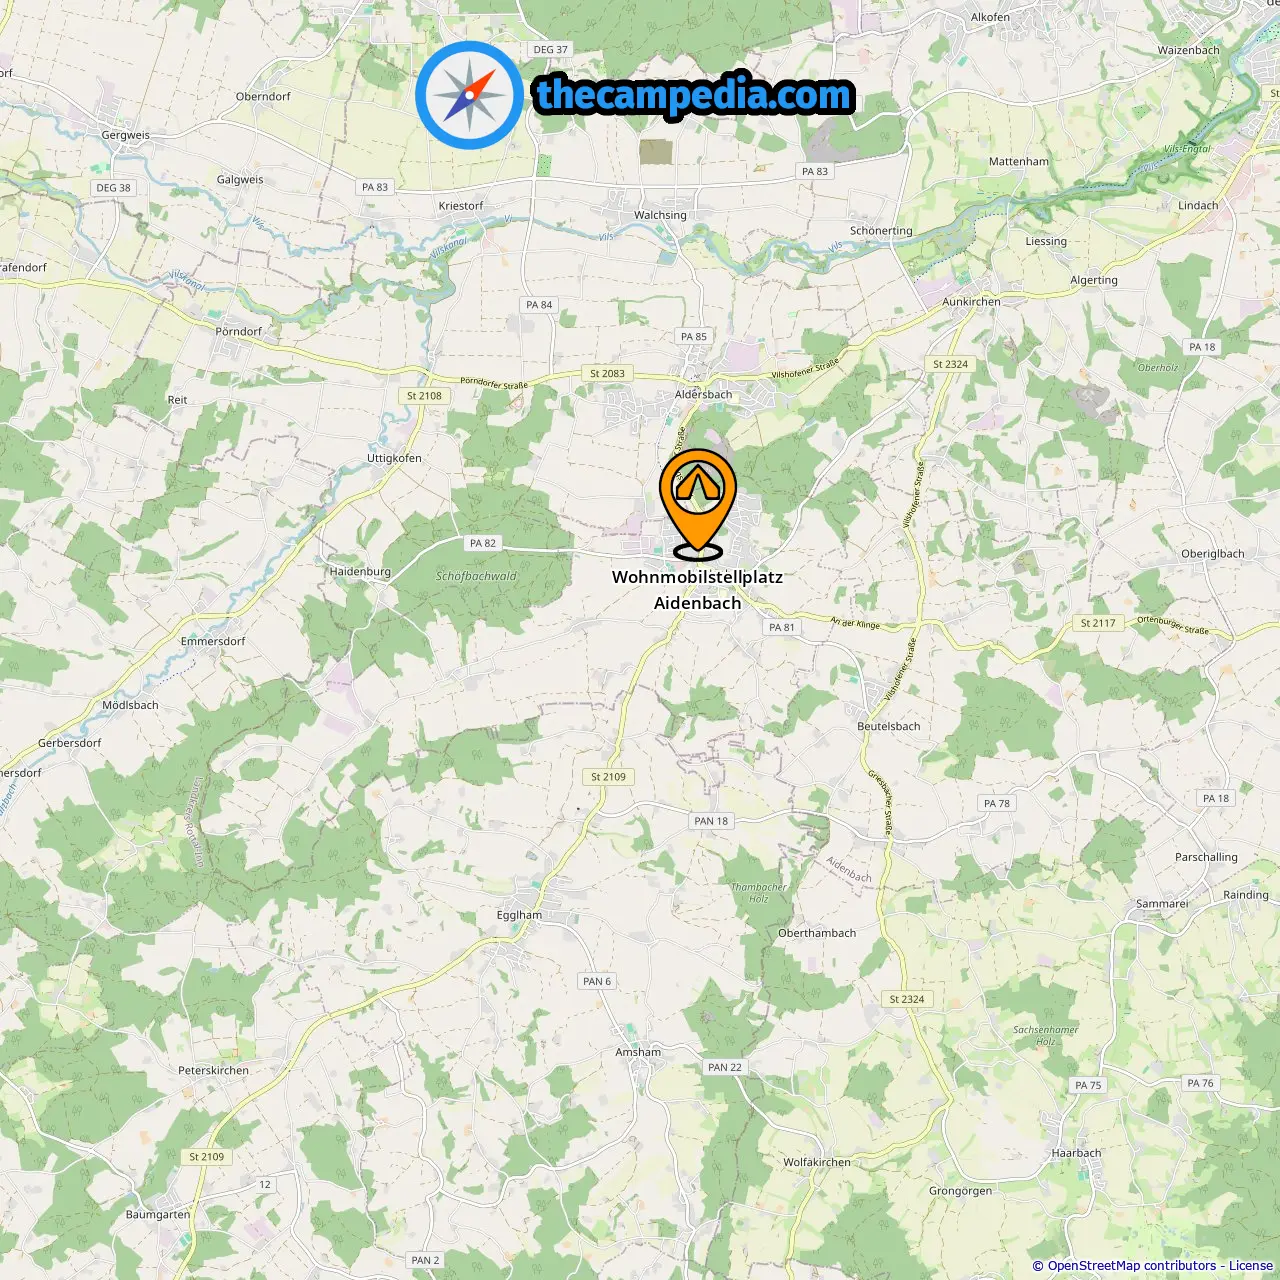Screen dimensions: 1280x1280
Task: Click the Walchsing village label
Action: point(660,215)
